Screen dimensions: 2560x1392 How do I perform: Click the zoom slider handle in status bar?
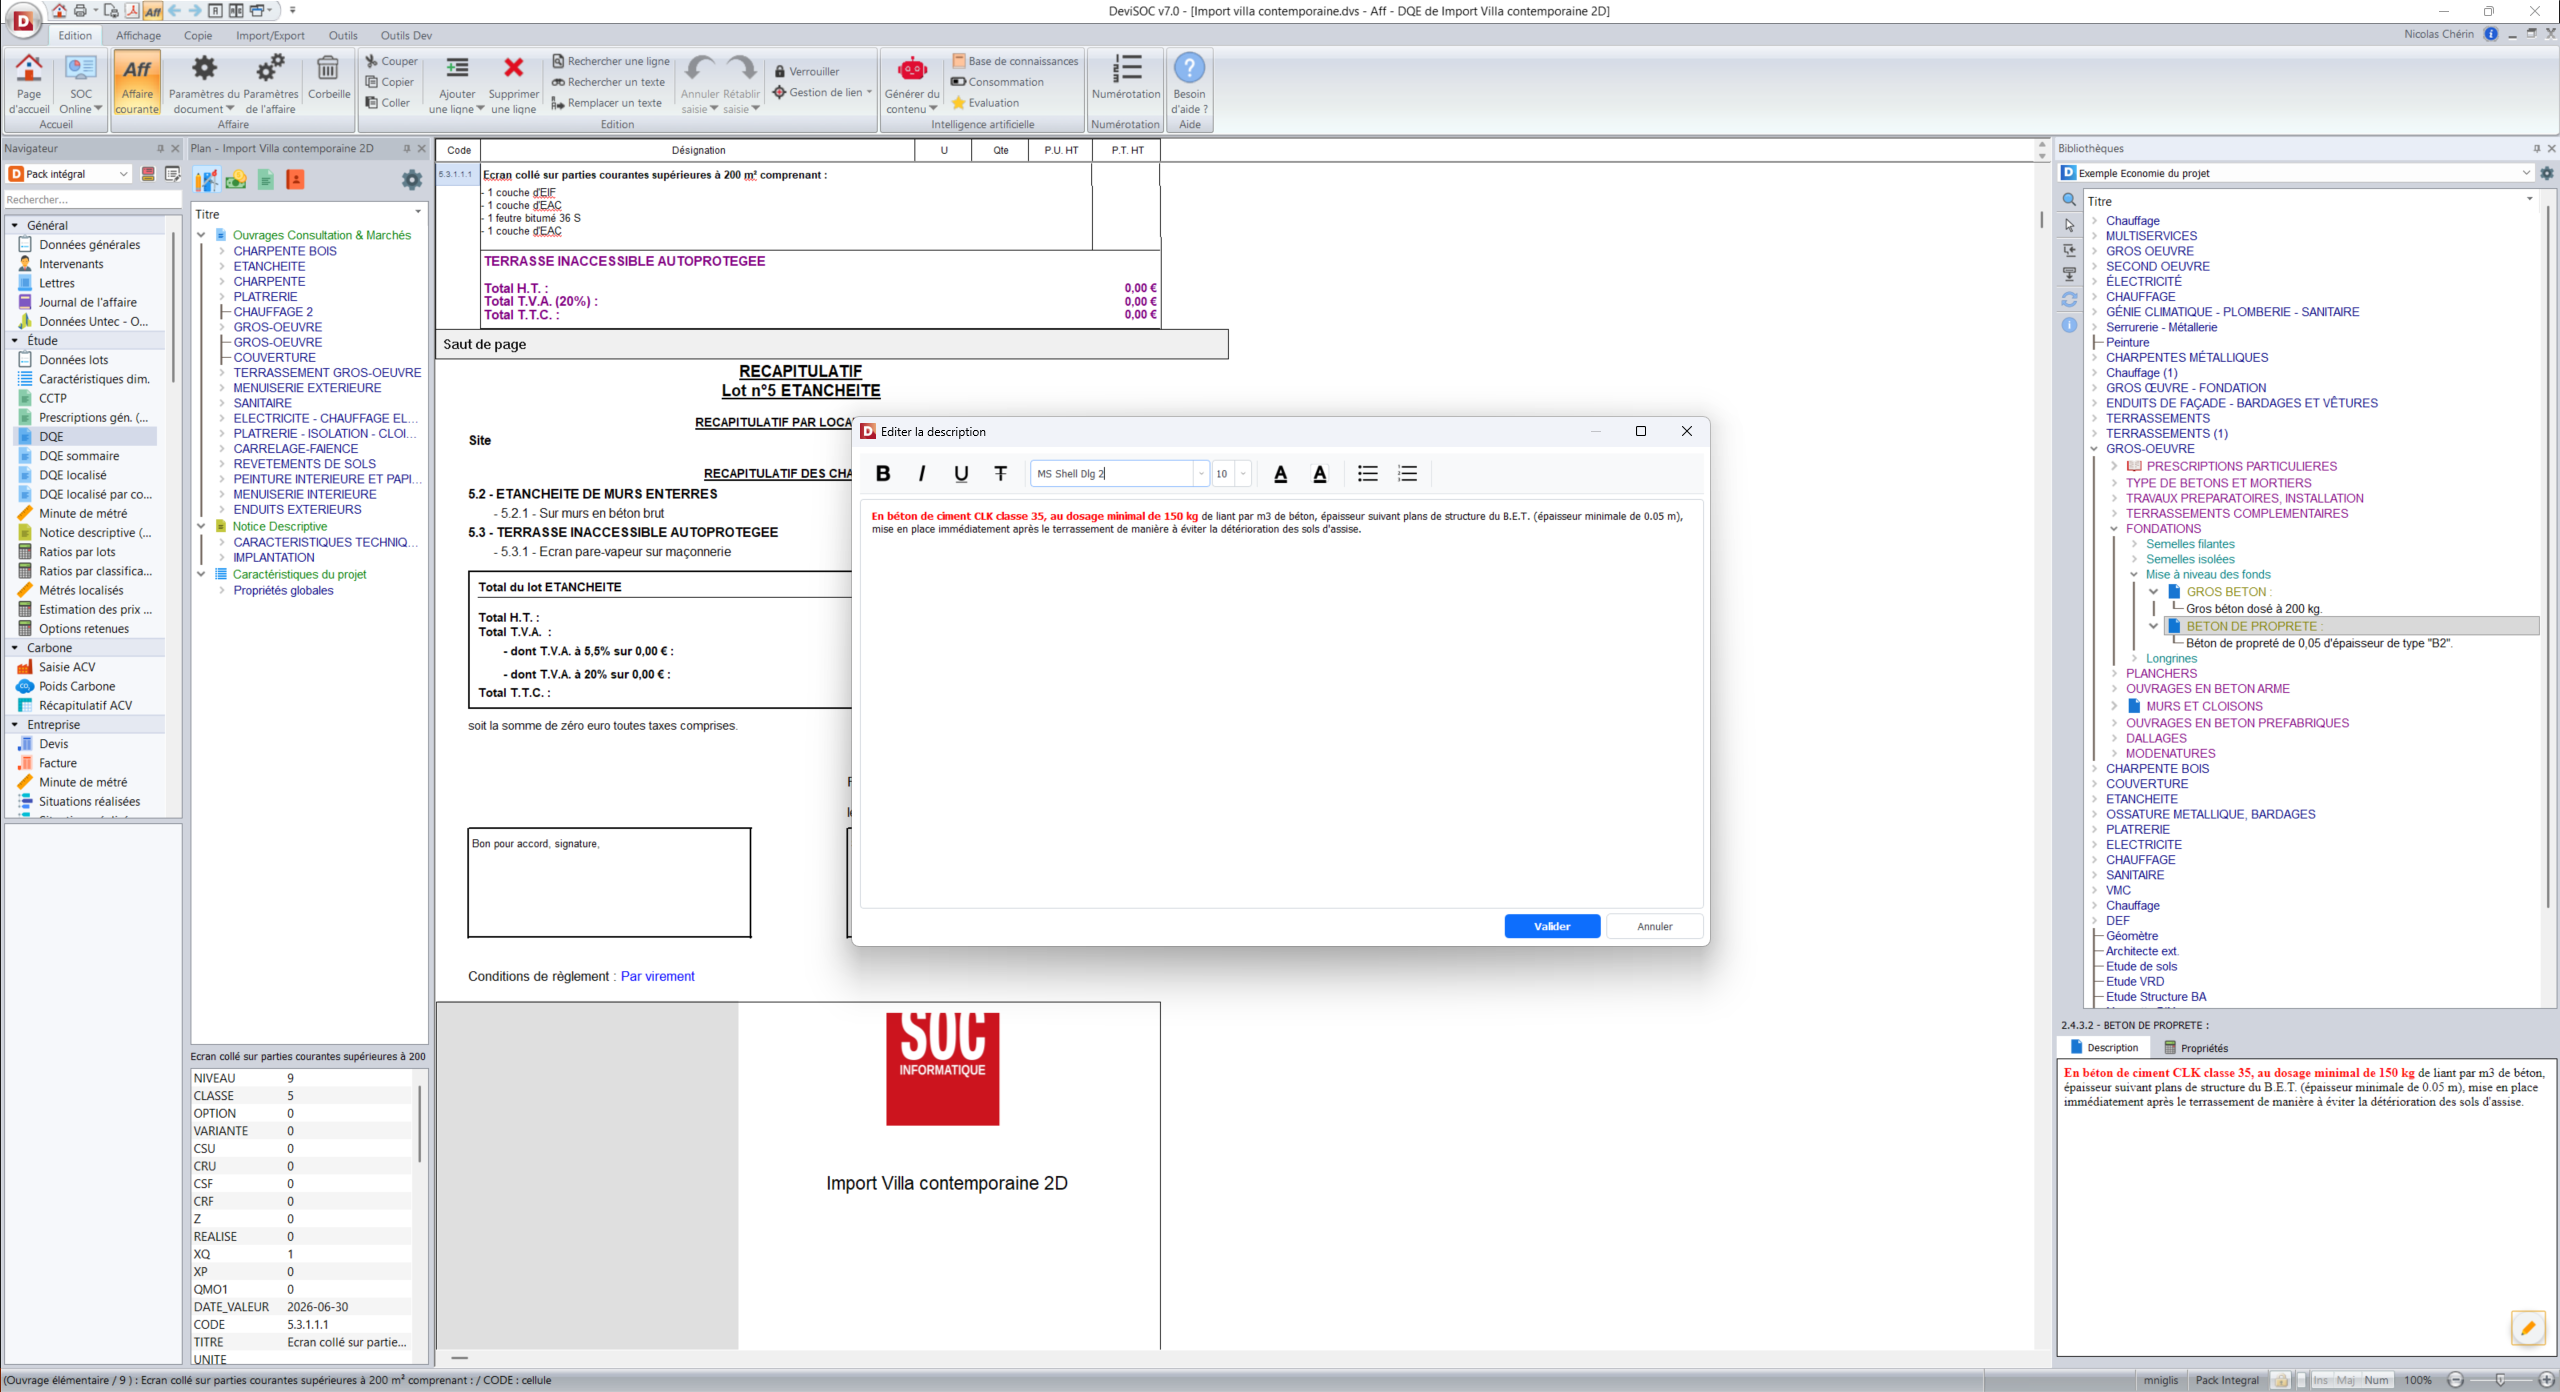[x=2500, y=1380]
